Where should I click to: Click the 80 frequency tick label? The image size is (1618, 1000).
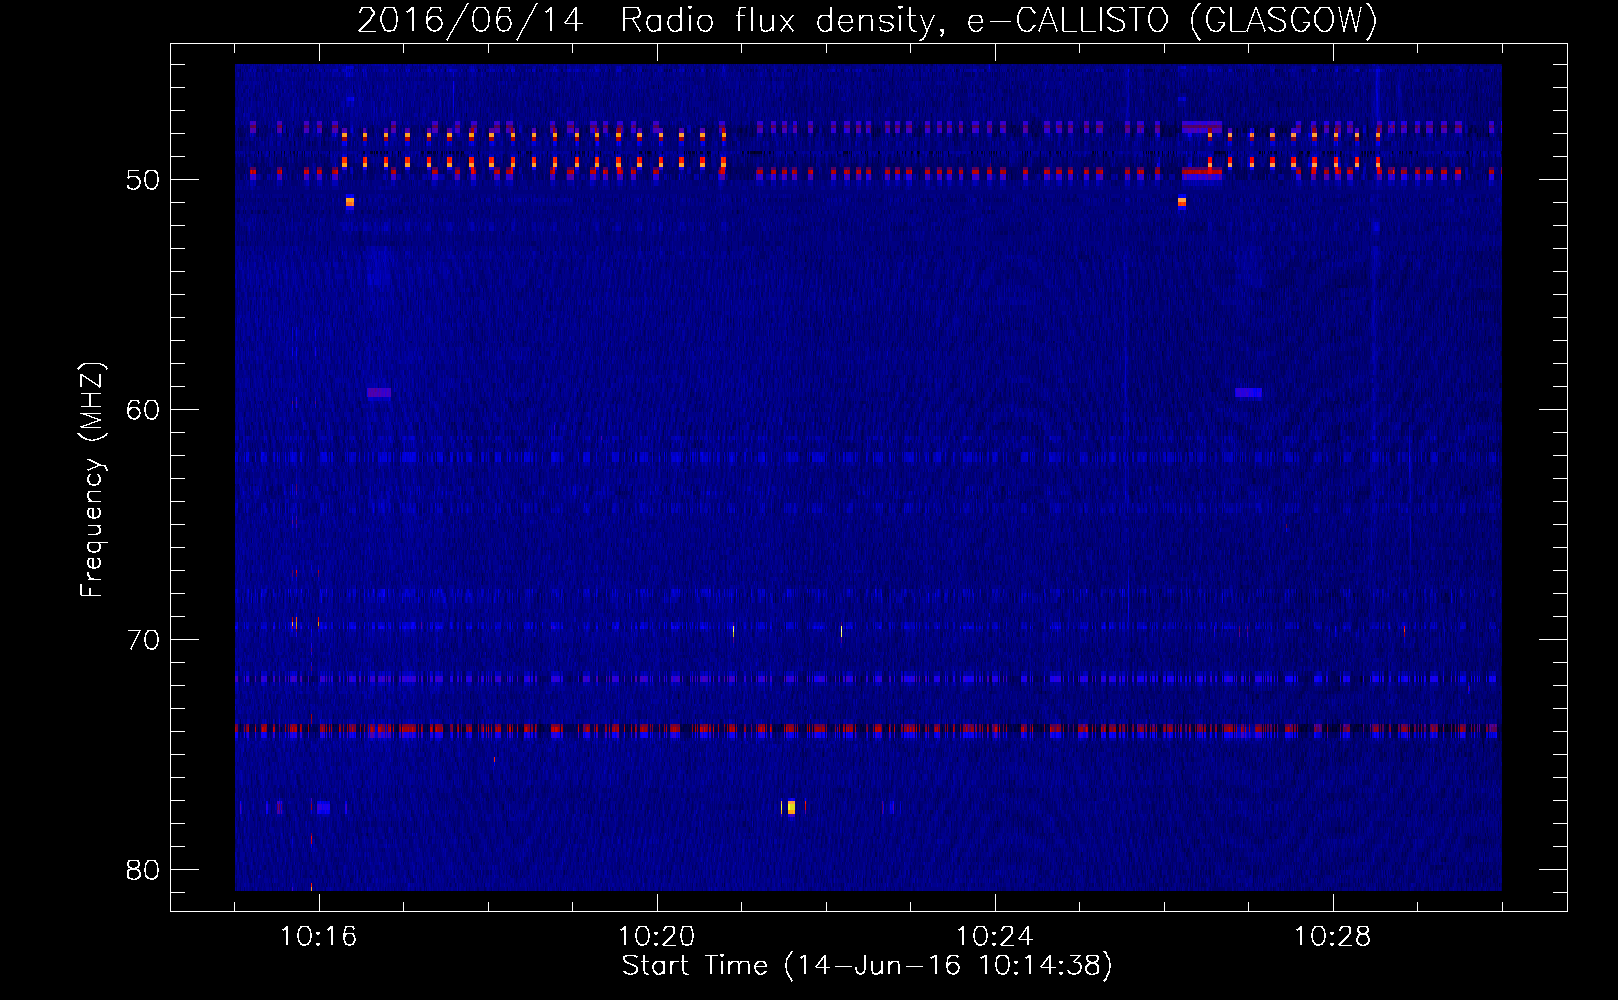143,870
